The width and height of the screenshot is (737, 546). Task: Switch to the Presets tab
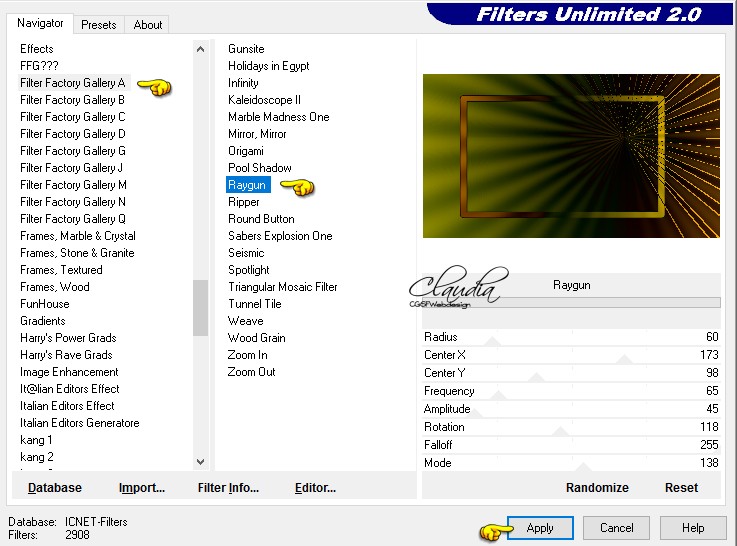(99, 24)
